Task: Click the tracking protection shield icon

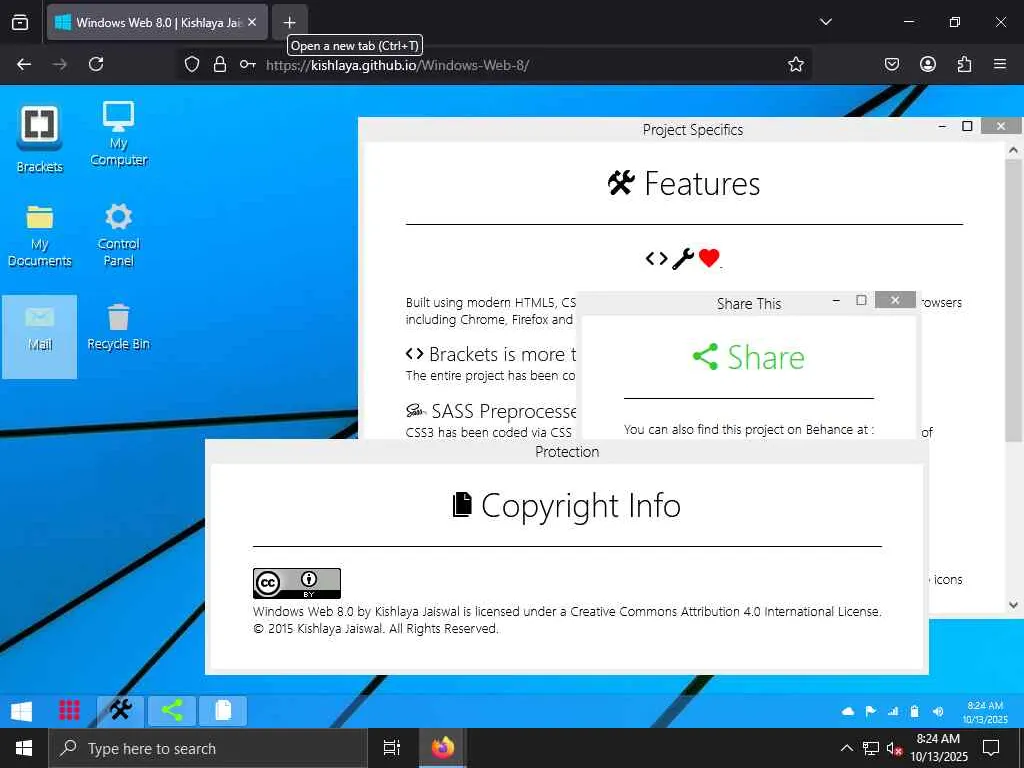Action: tap(191, 64)
